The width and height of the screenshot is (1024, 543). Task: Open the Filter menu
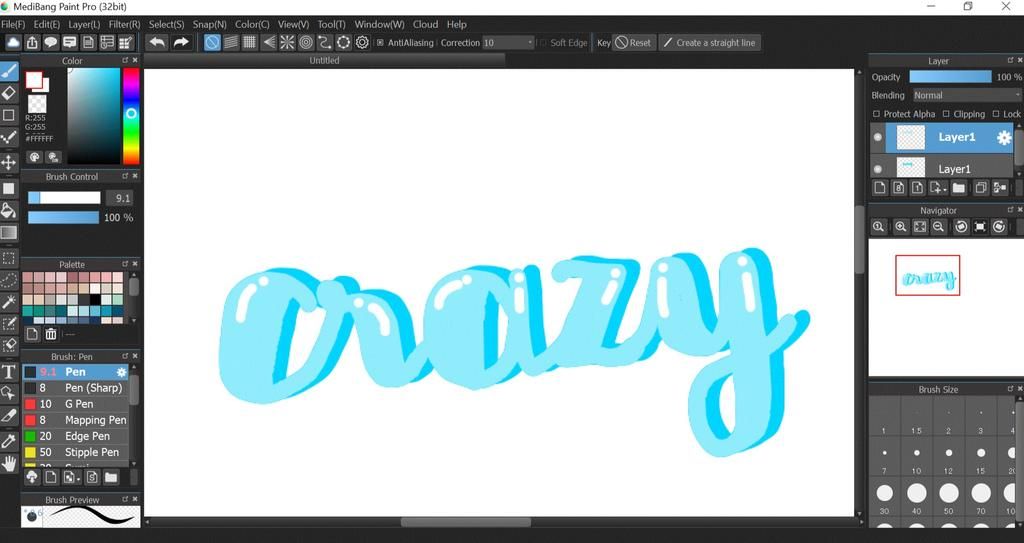(125, 24)
